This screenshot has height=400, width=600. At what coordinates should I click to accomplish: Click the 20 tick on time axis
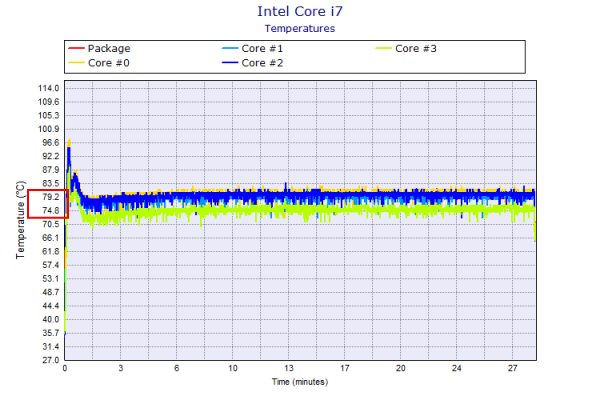tap(401, 368)
